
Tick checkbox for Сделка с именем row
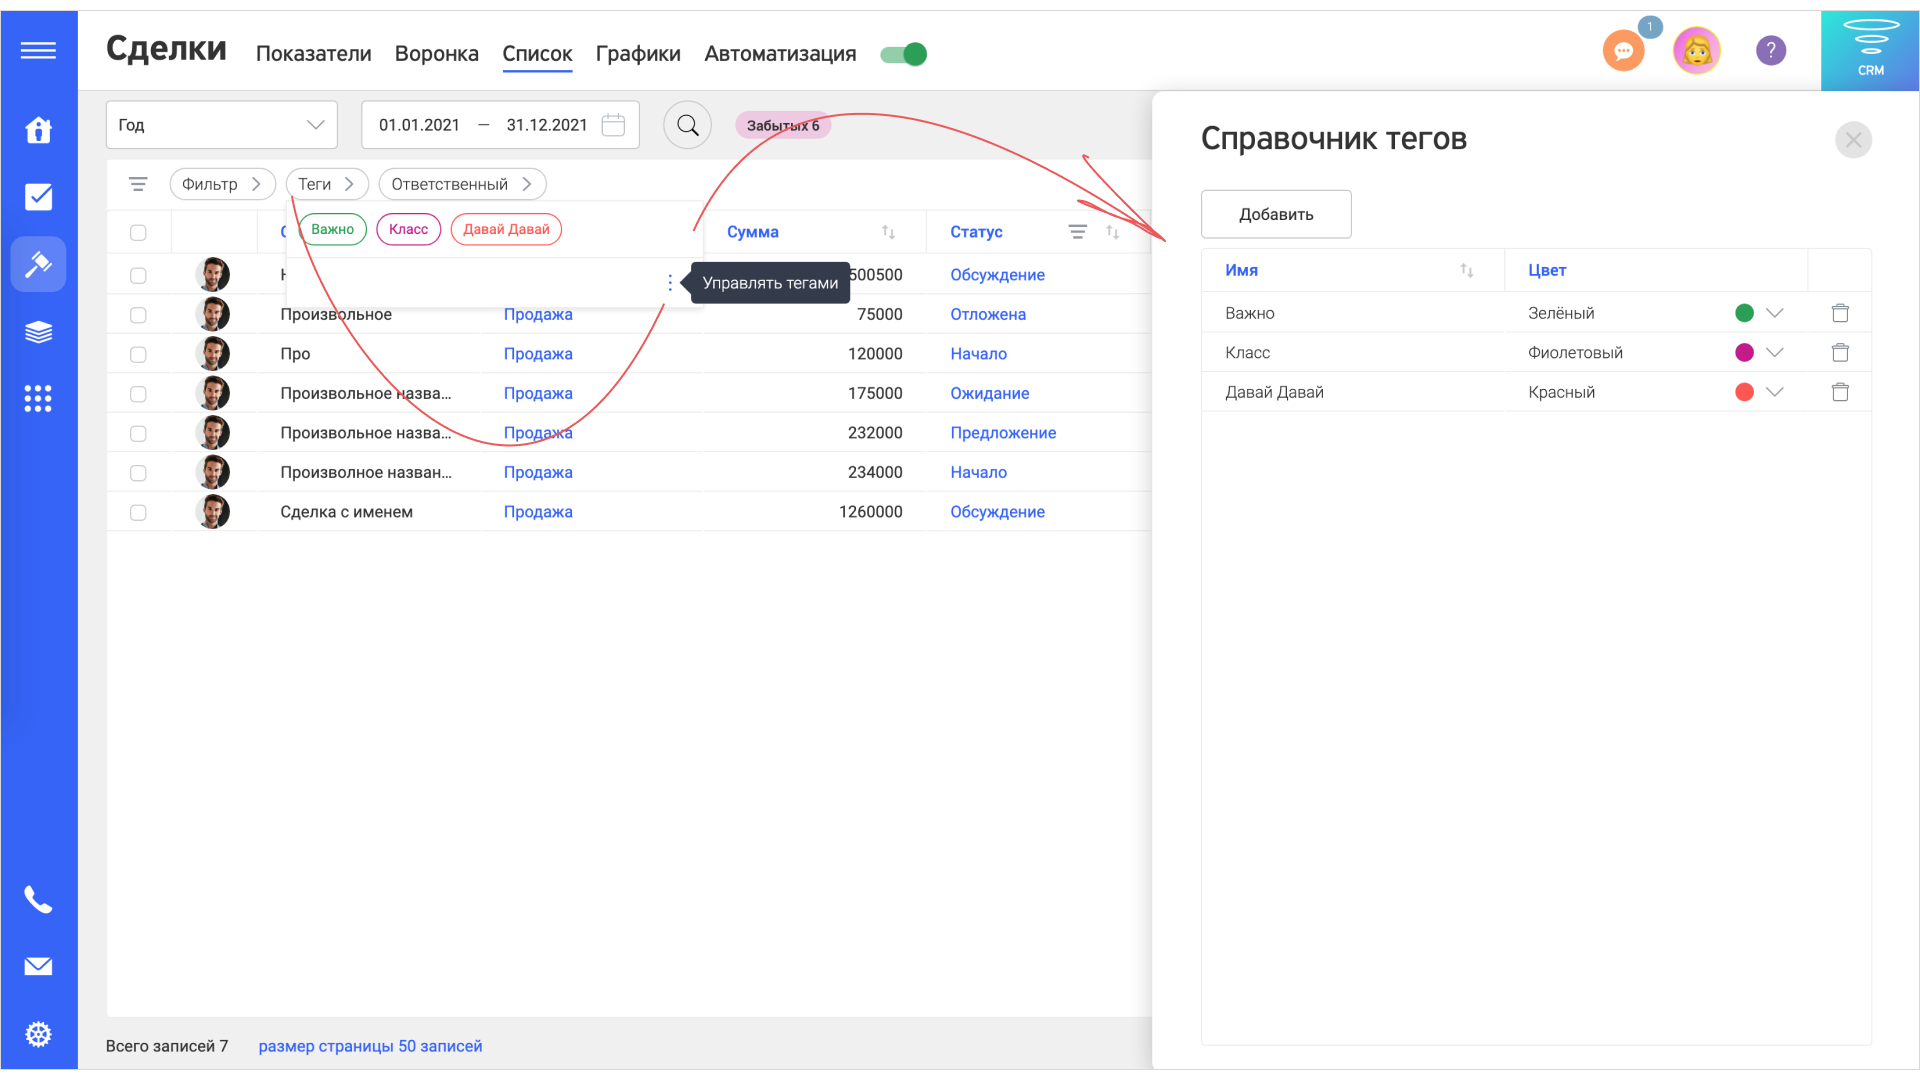click(x=138, y=512)
